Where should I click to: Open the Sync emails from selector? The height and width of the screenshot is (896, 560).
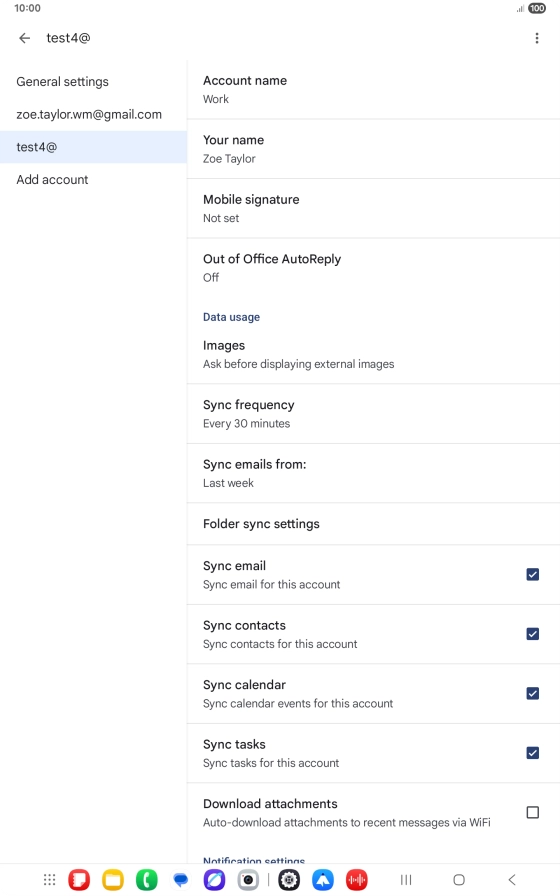coord(373,473)
